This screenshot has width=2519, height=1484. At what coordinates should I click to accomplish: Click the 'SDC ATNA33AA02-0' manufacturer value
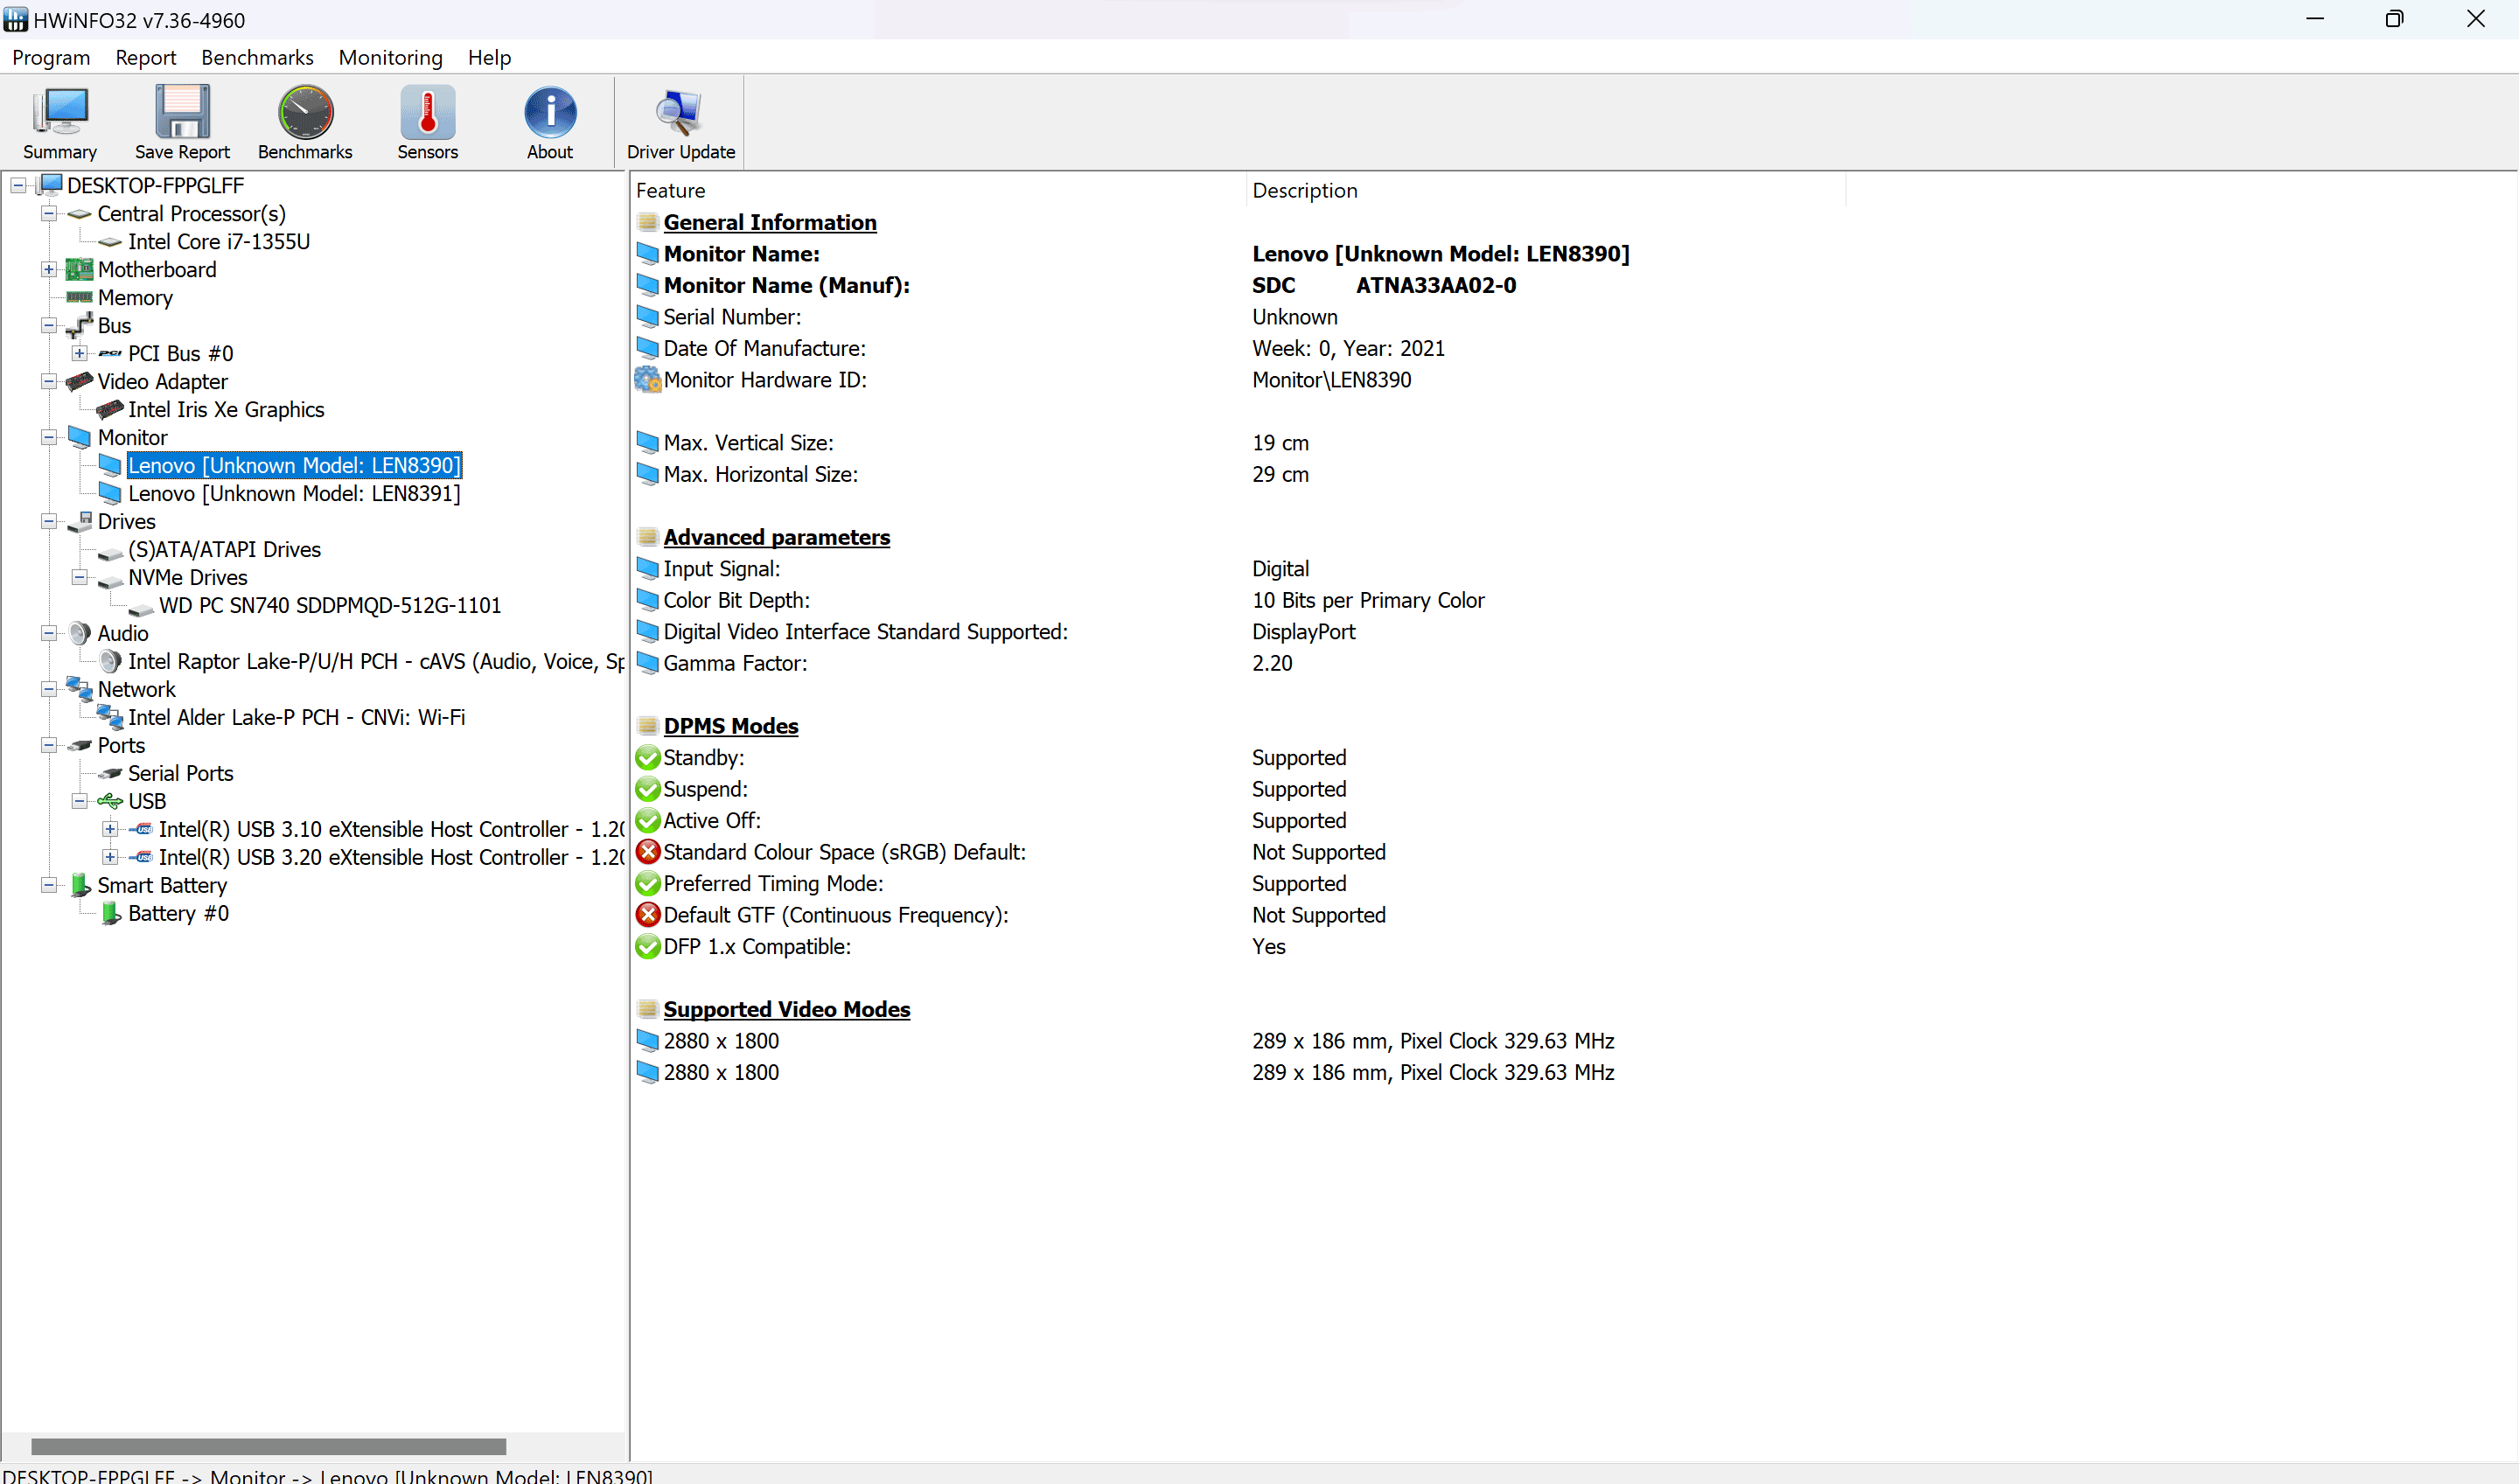[1384, 285]
